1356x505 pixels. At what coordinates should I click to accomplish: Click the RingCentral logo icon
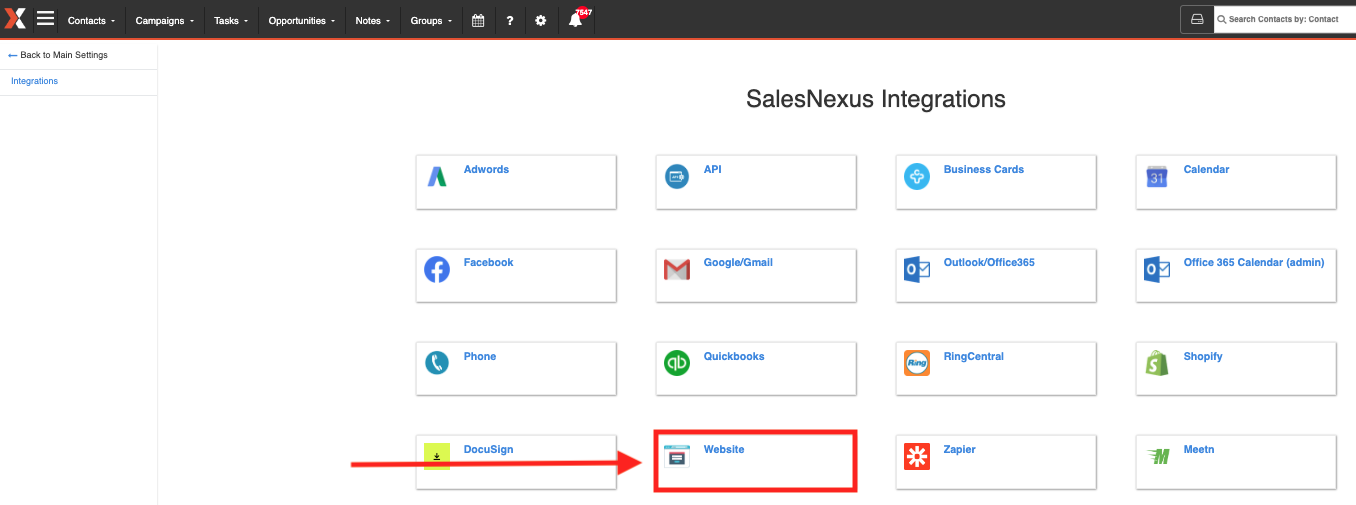click(917, 363)
